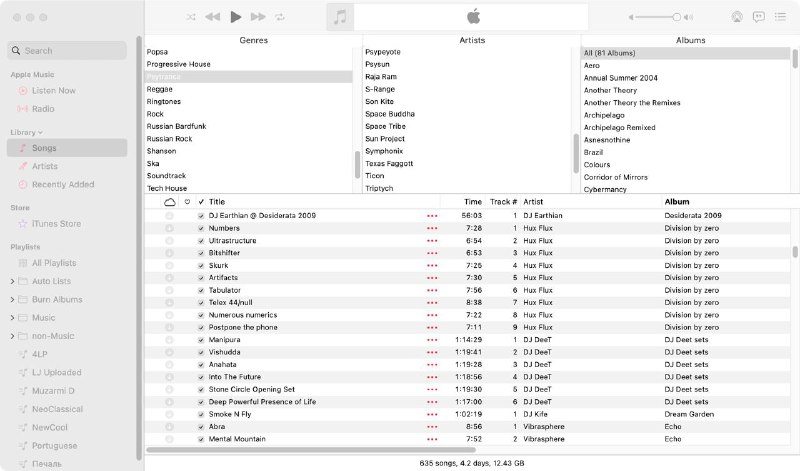Screen dimensions: 800x471
Task: Uncheck the Numbers song checkbox
Action: 201,229
